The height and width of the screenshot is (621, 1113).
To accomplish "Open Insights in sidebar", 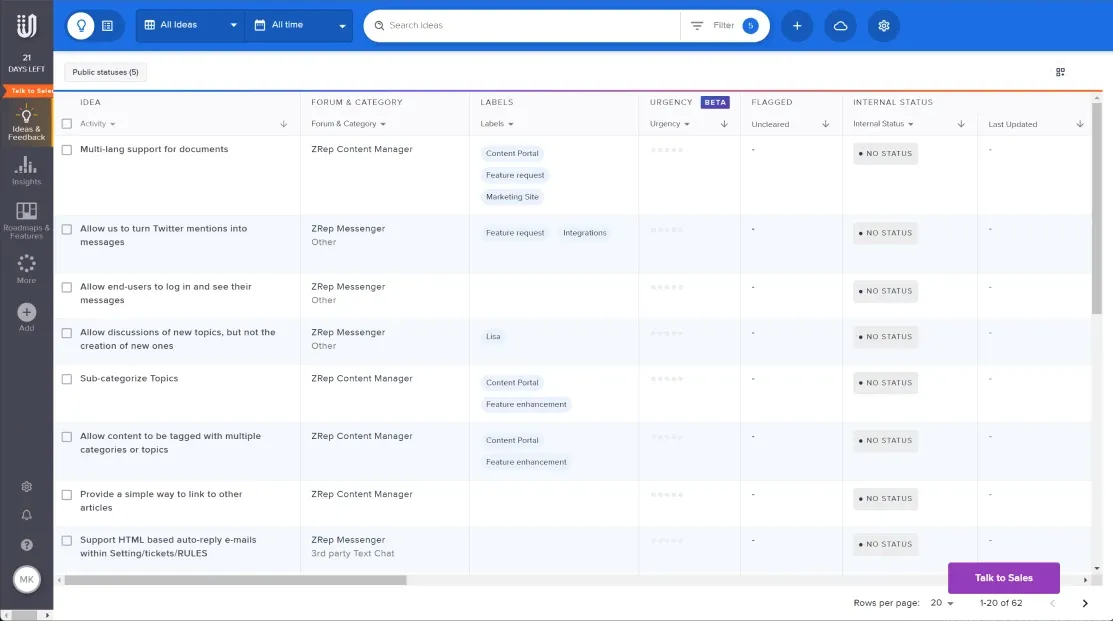I will pos(26,171).
